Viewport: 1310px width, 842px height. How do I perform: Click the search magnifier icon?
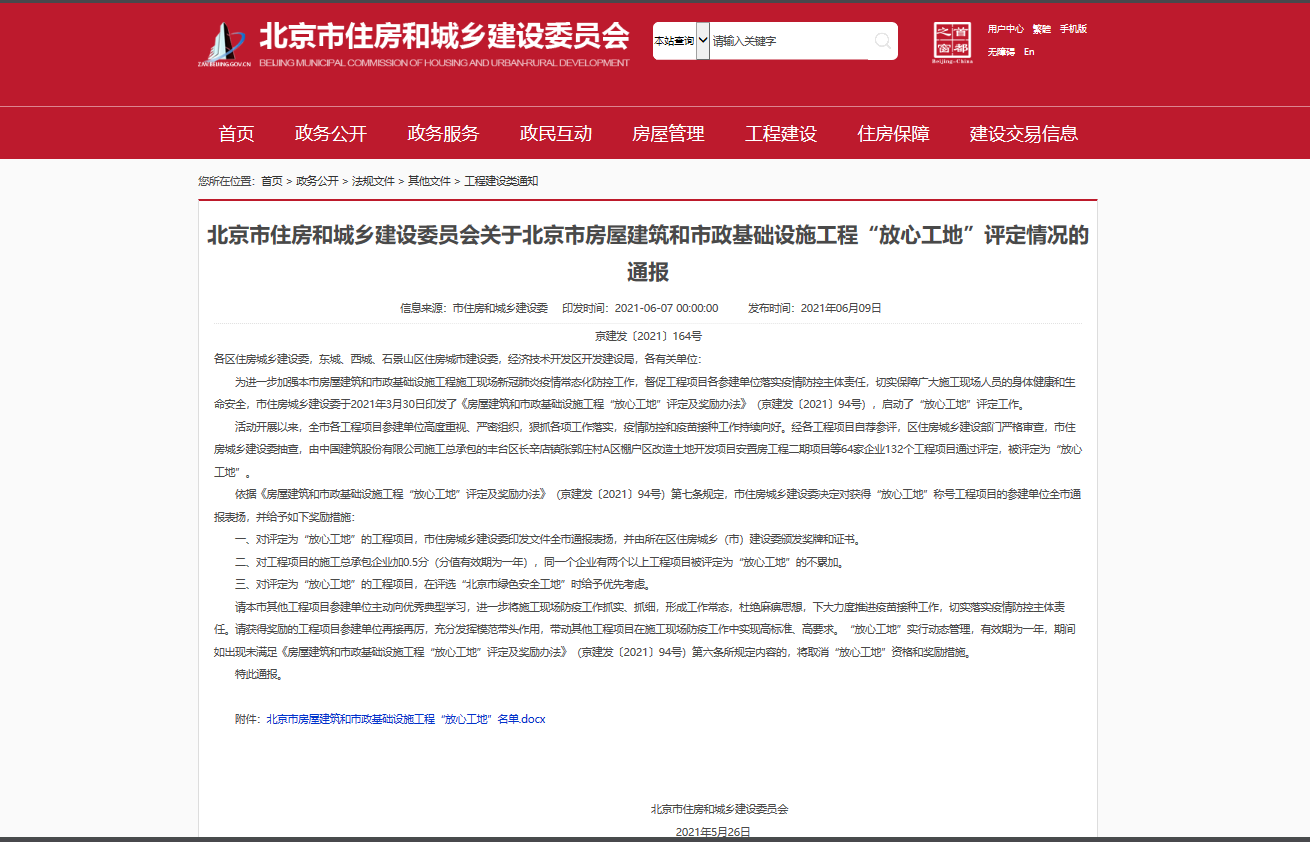pyautogui.click(x=882, y=41)
